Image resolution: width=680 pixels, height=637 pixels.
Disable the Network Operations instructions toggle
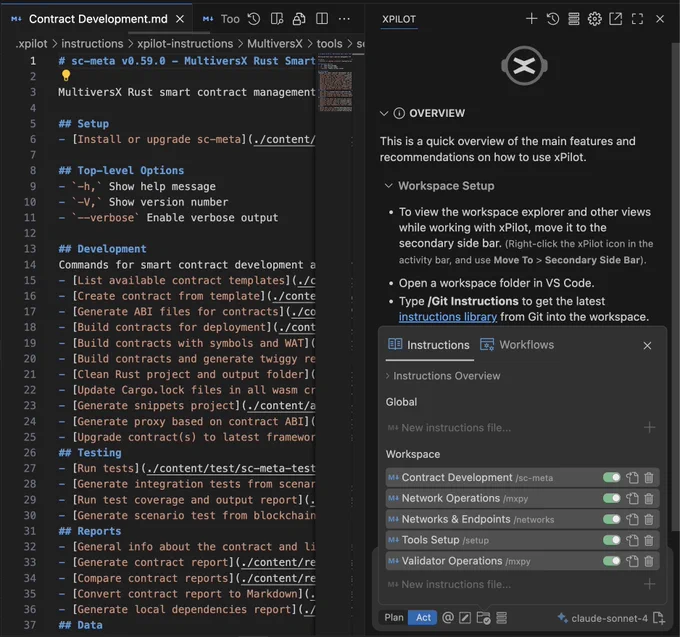click(611, 498)
